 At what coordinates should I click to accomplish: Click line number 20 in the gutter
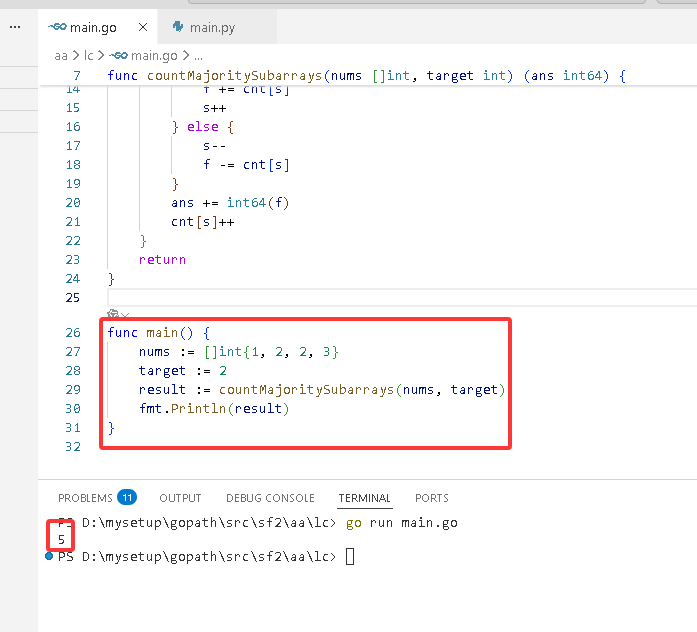click(73, 203)
